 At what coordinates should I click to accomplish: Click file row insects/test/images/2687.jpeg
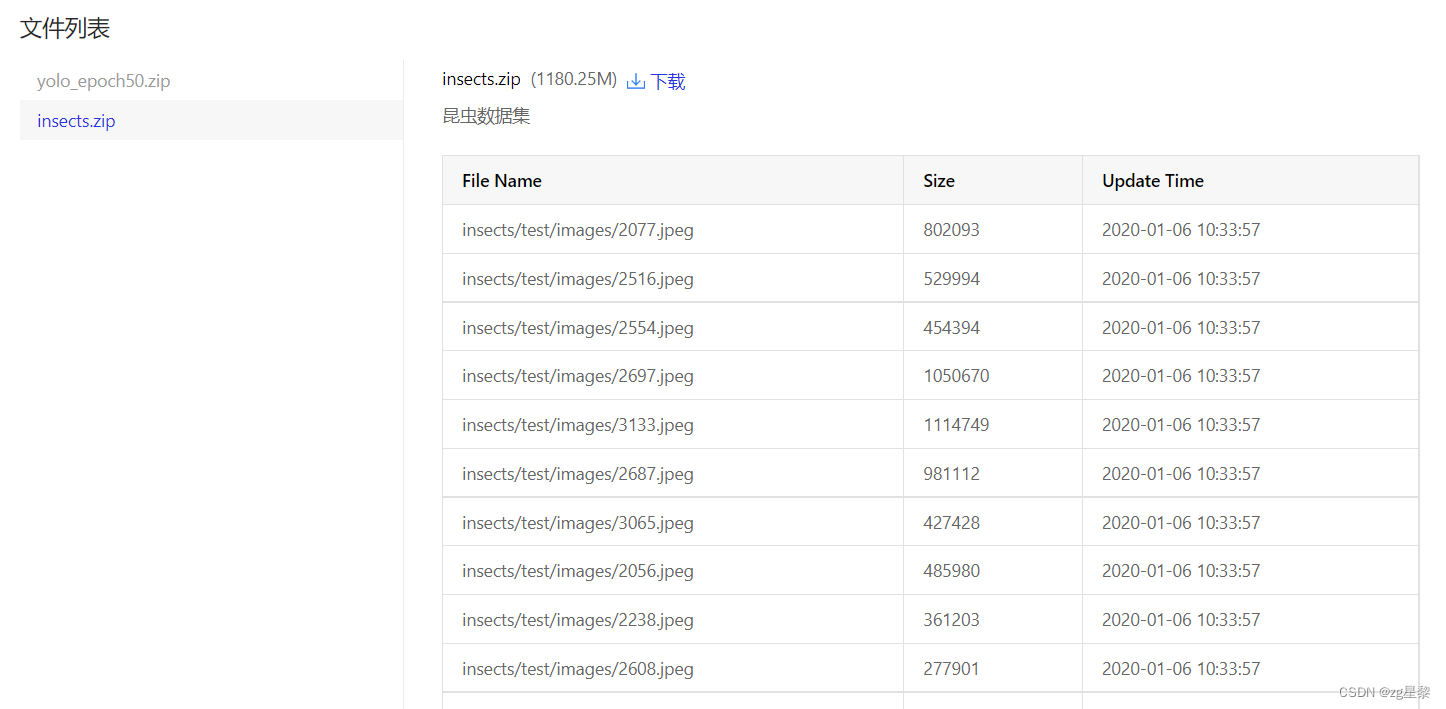point(930,474)
